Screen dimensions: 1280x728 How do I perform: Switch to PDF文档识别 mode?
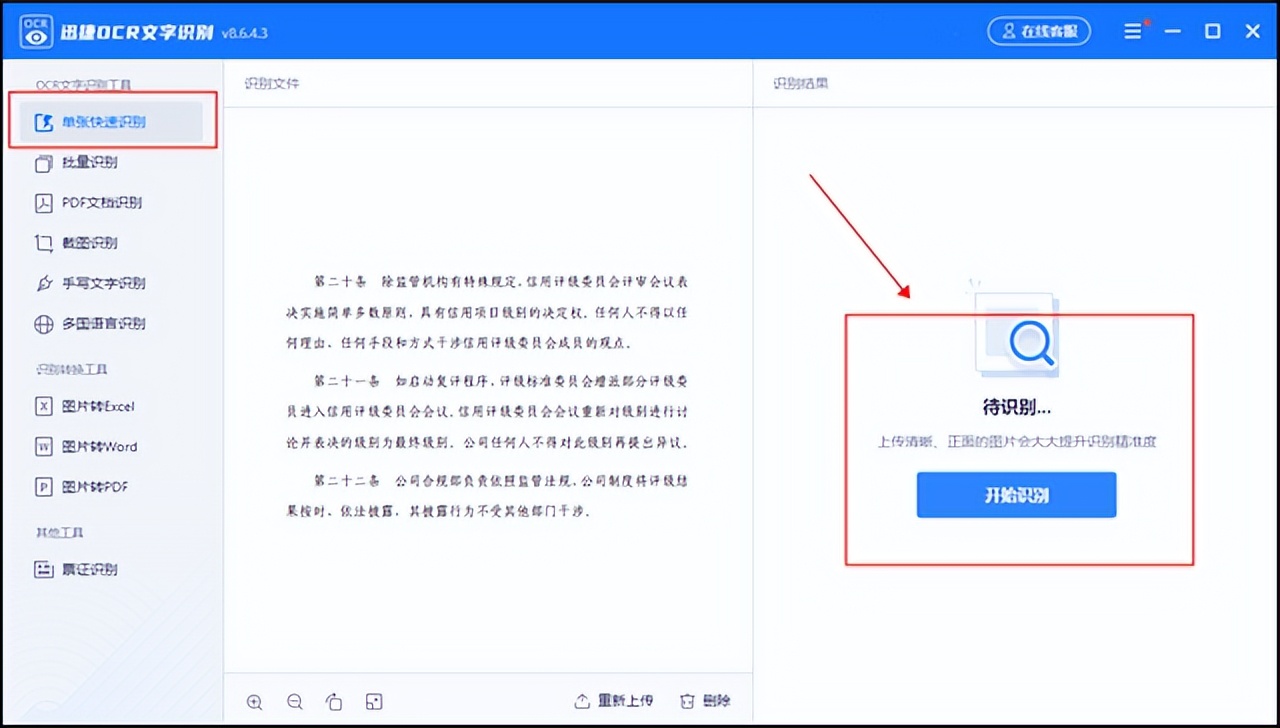pos(105,203)
